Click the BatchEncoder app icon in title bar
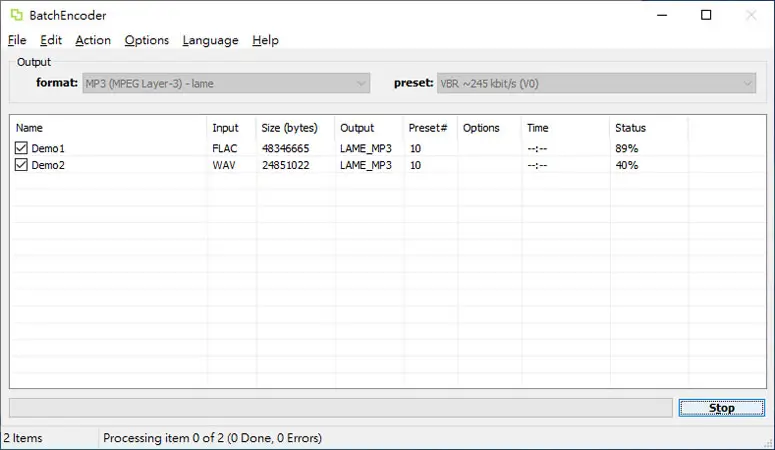775x450 pixels. 16,15
